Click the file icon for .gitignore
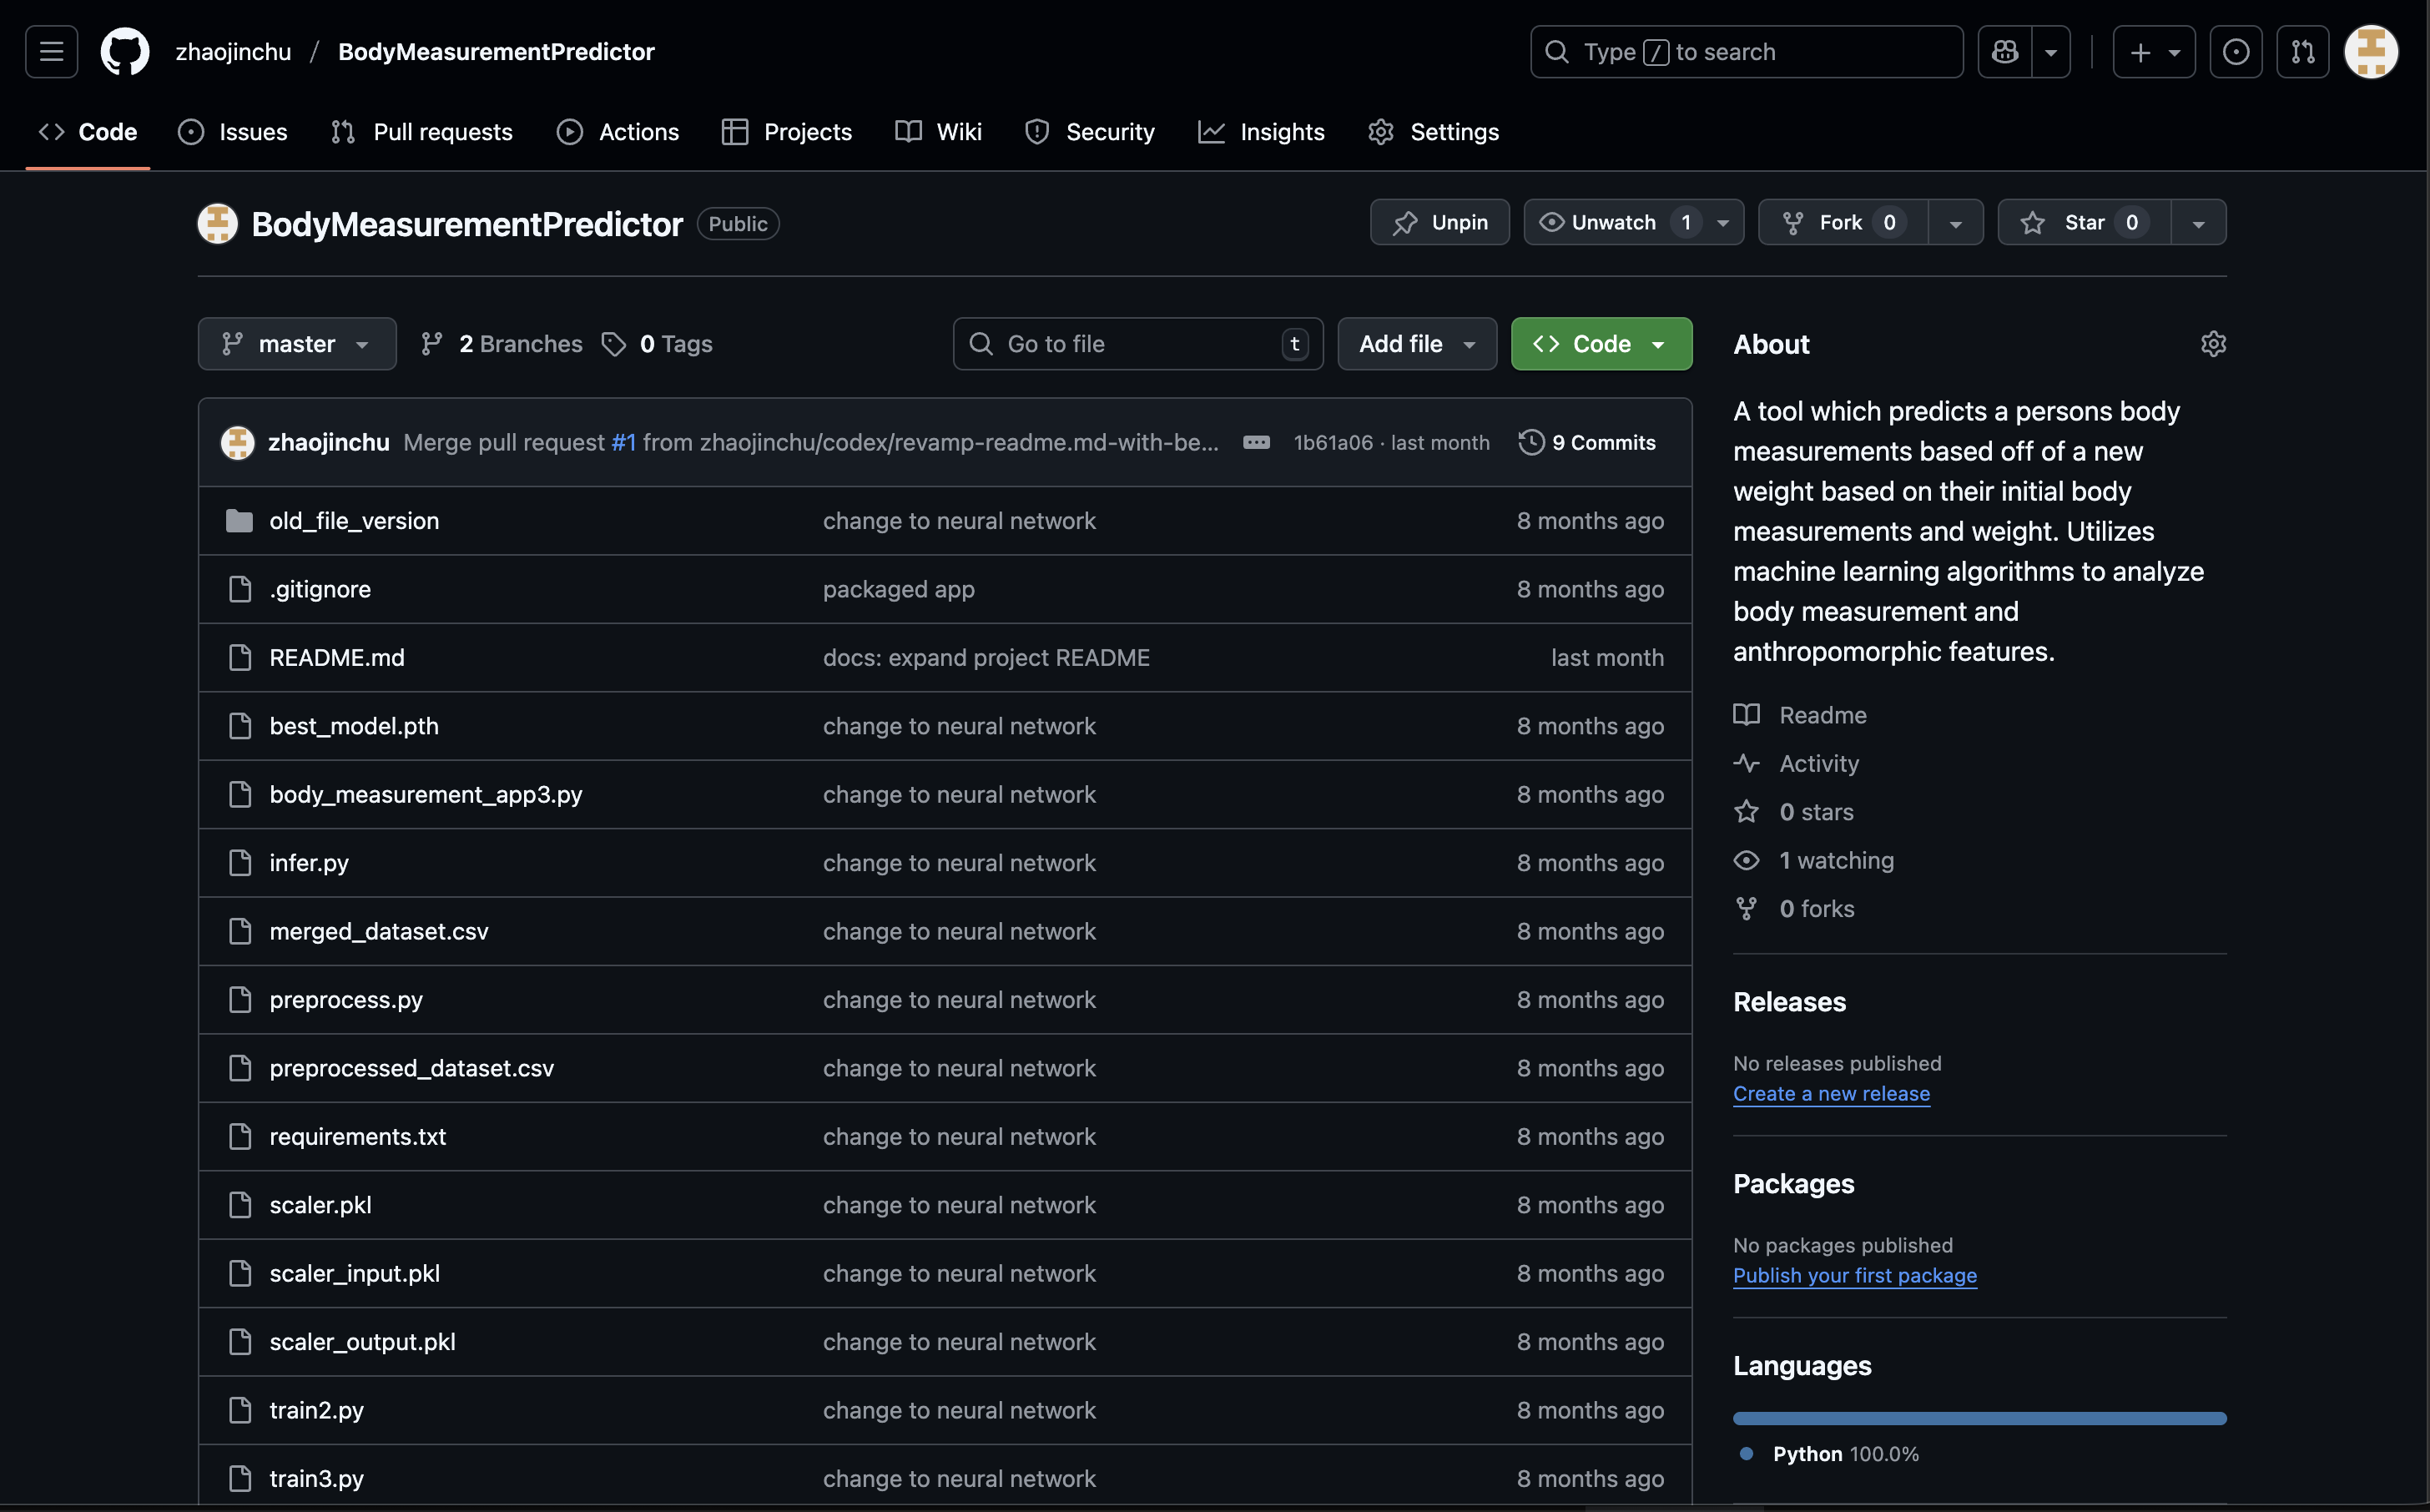This screenshot has height=1512, width=2430. [x=240, y=589]
